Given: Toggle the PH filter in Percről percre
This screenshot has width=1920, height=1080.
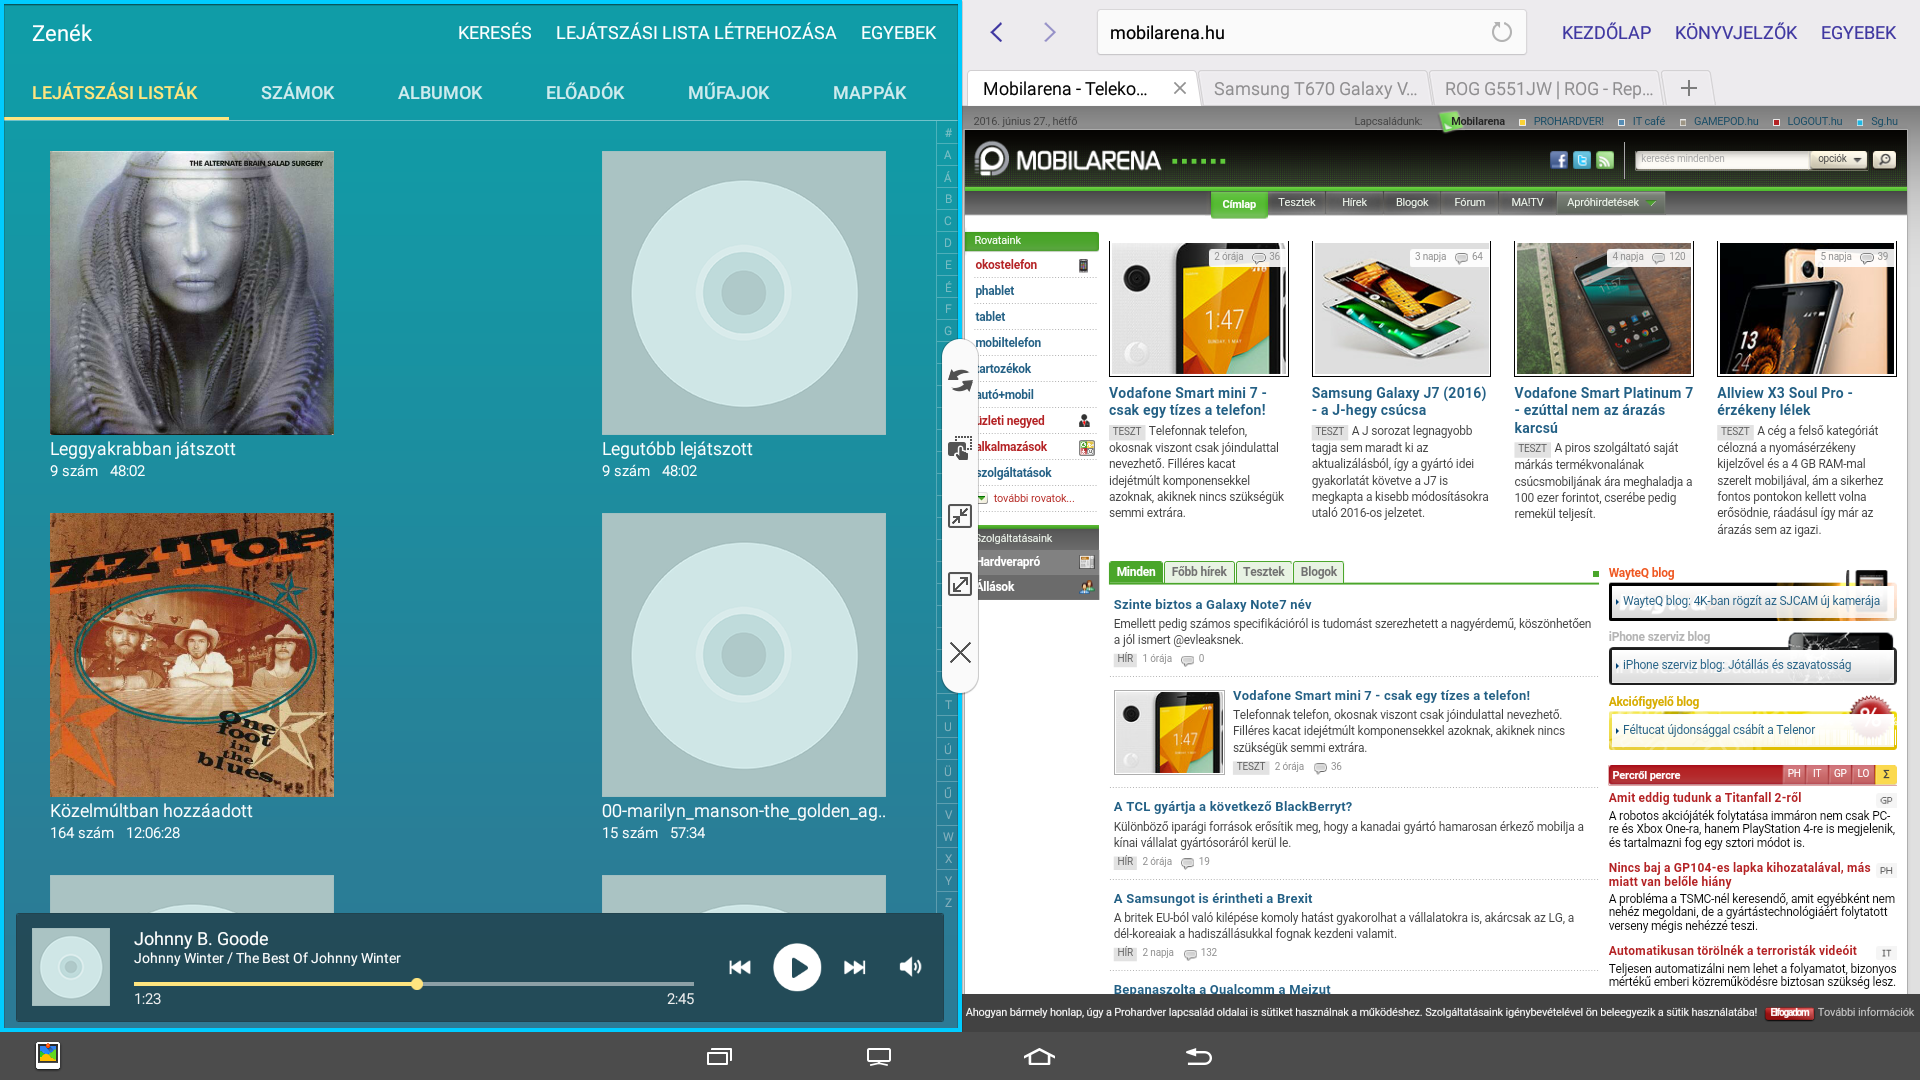Looking at the screenshot, I should [1794, 774].
